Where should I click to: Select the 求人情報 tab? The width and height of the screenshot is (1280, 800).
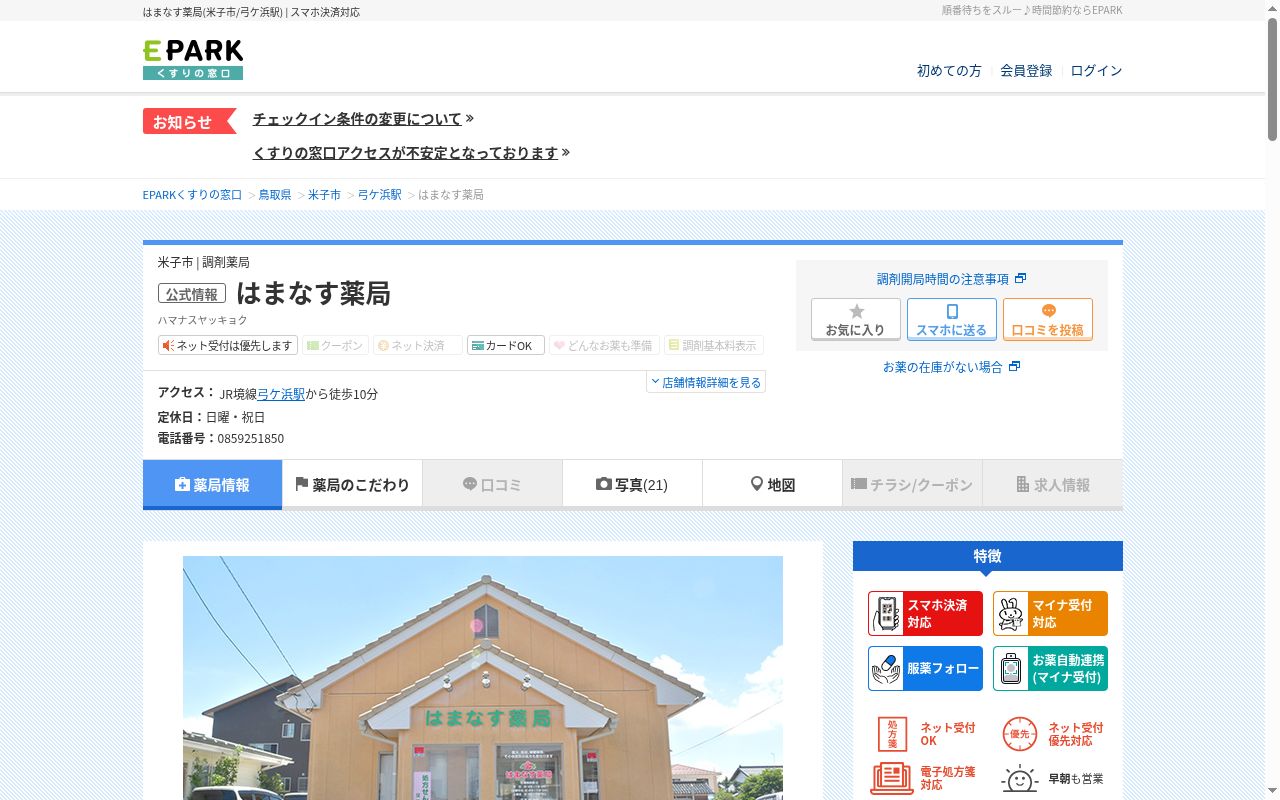[1053, 485]
